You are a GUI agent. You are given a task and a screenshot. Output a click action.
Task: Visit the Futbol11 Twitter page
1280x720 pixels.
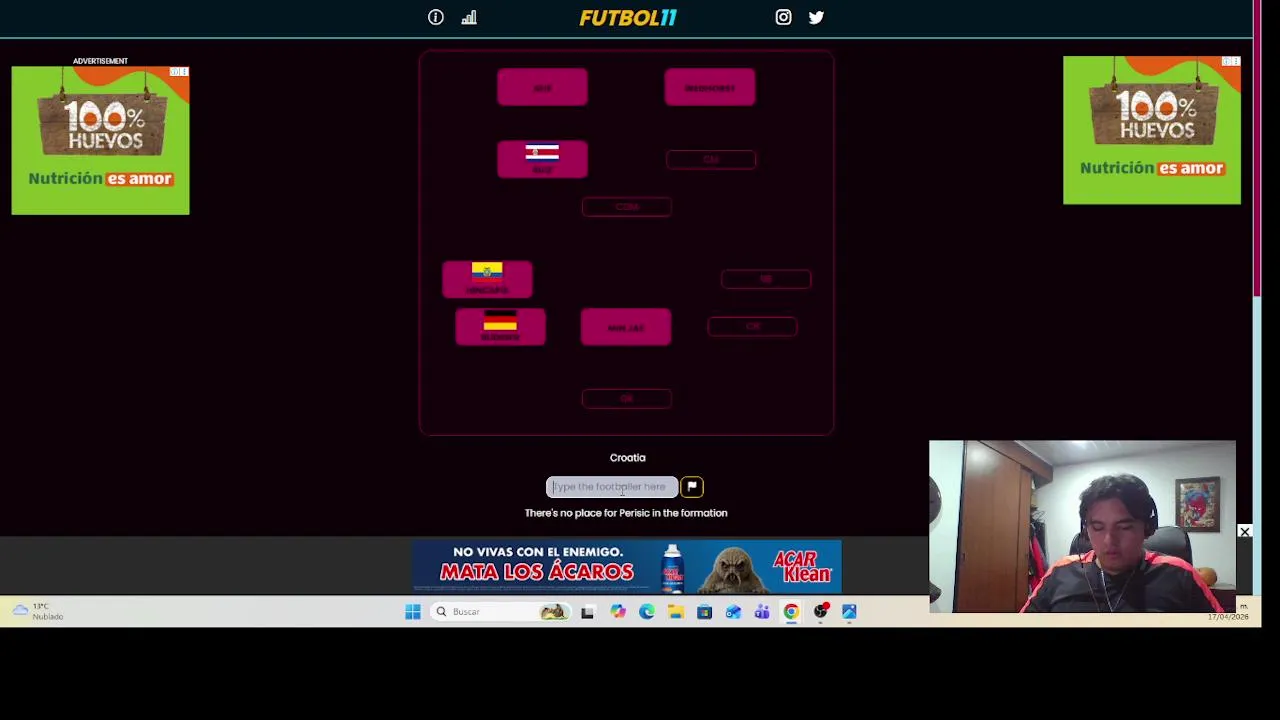point(816,17)
